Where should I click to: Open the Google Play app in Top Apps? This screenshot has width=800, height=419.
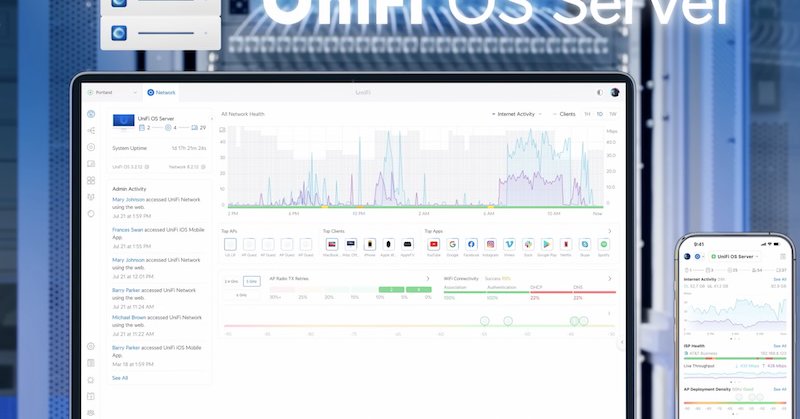pos(546,244)
